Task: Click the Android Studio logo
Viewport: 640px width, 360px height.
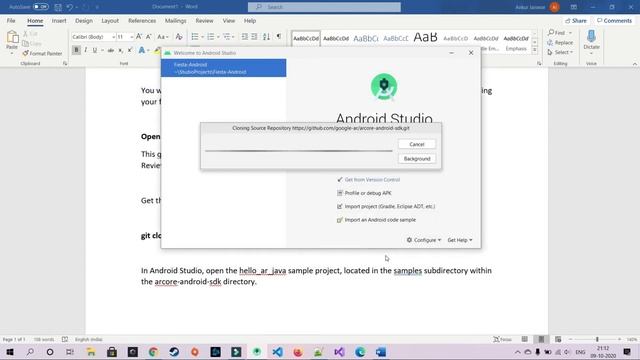Action: (384, 87)
